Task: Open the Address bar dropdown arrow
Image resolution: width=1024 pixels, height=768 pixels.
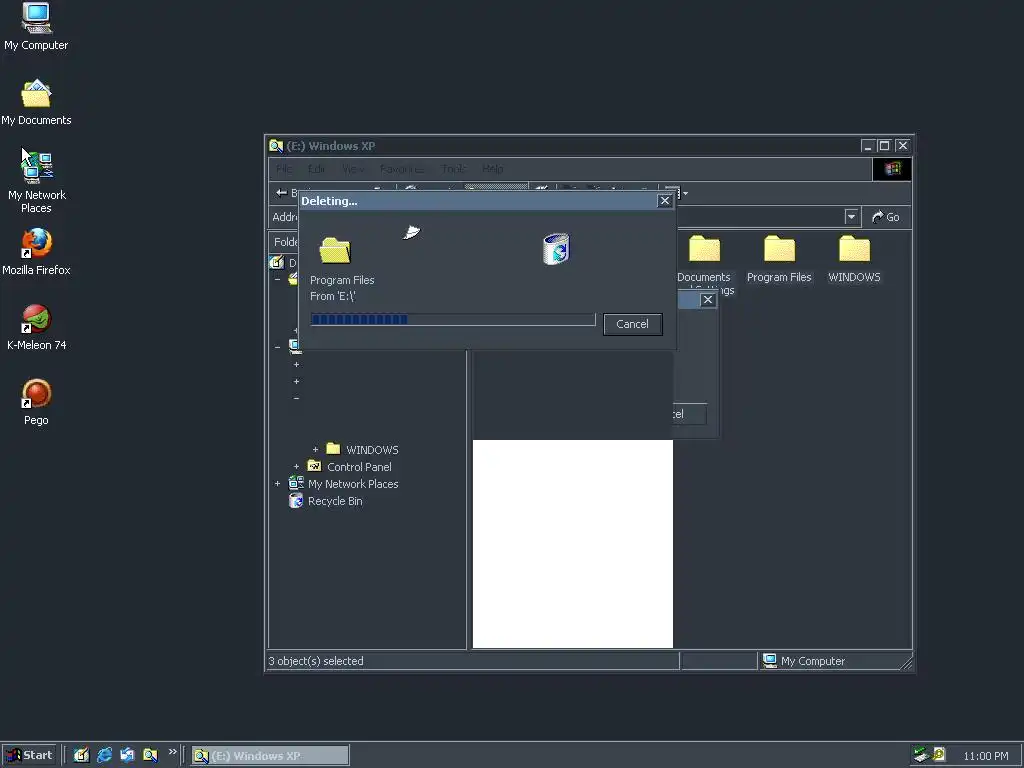Action: [x=851, y=217]
